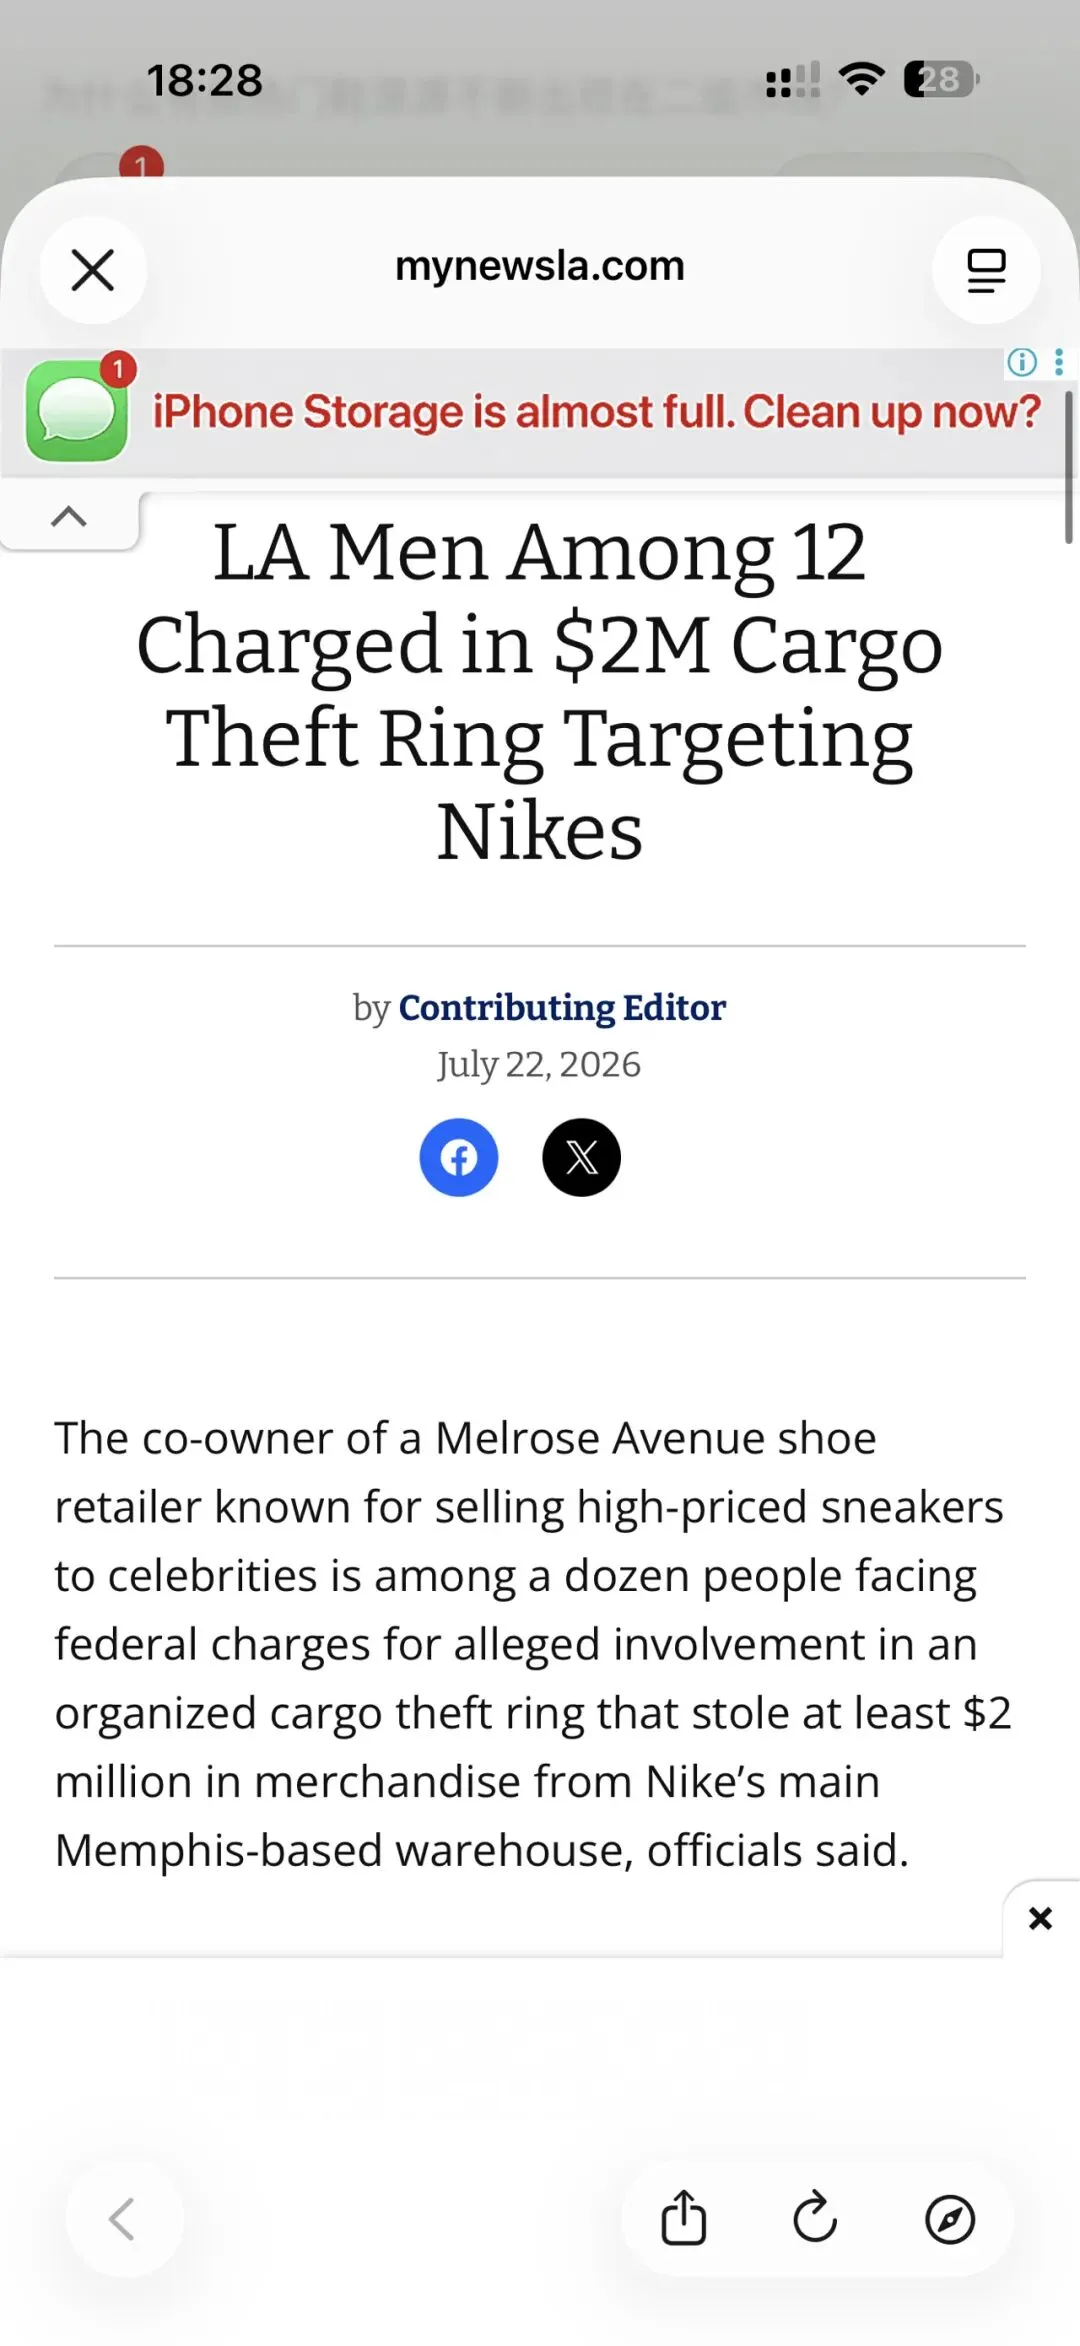The image size is (1080, 2346).
Task: Open the share sheet icon
Action: (684, 2219)
